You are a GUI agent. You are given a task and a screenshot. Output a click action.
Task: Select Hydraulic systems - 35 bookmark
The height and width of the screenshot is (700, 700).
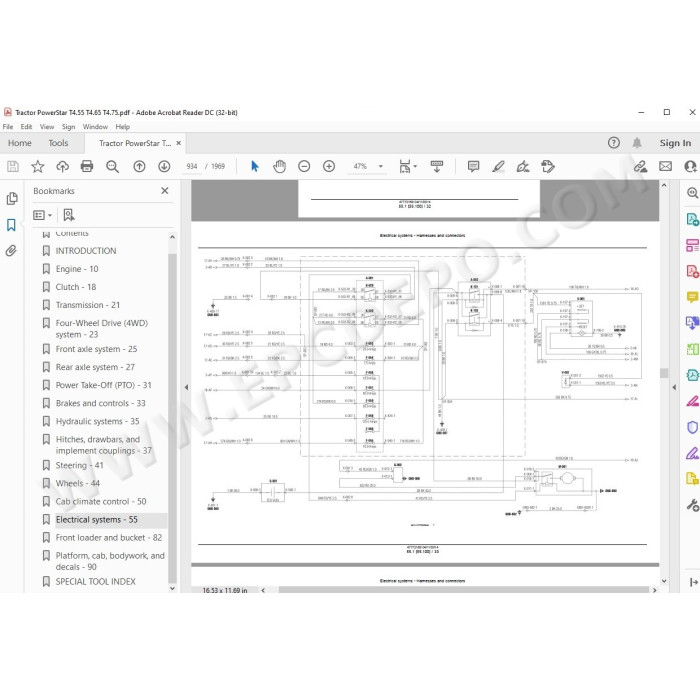(x=97, y=421)
